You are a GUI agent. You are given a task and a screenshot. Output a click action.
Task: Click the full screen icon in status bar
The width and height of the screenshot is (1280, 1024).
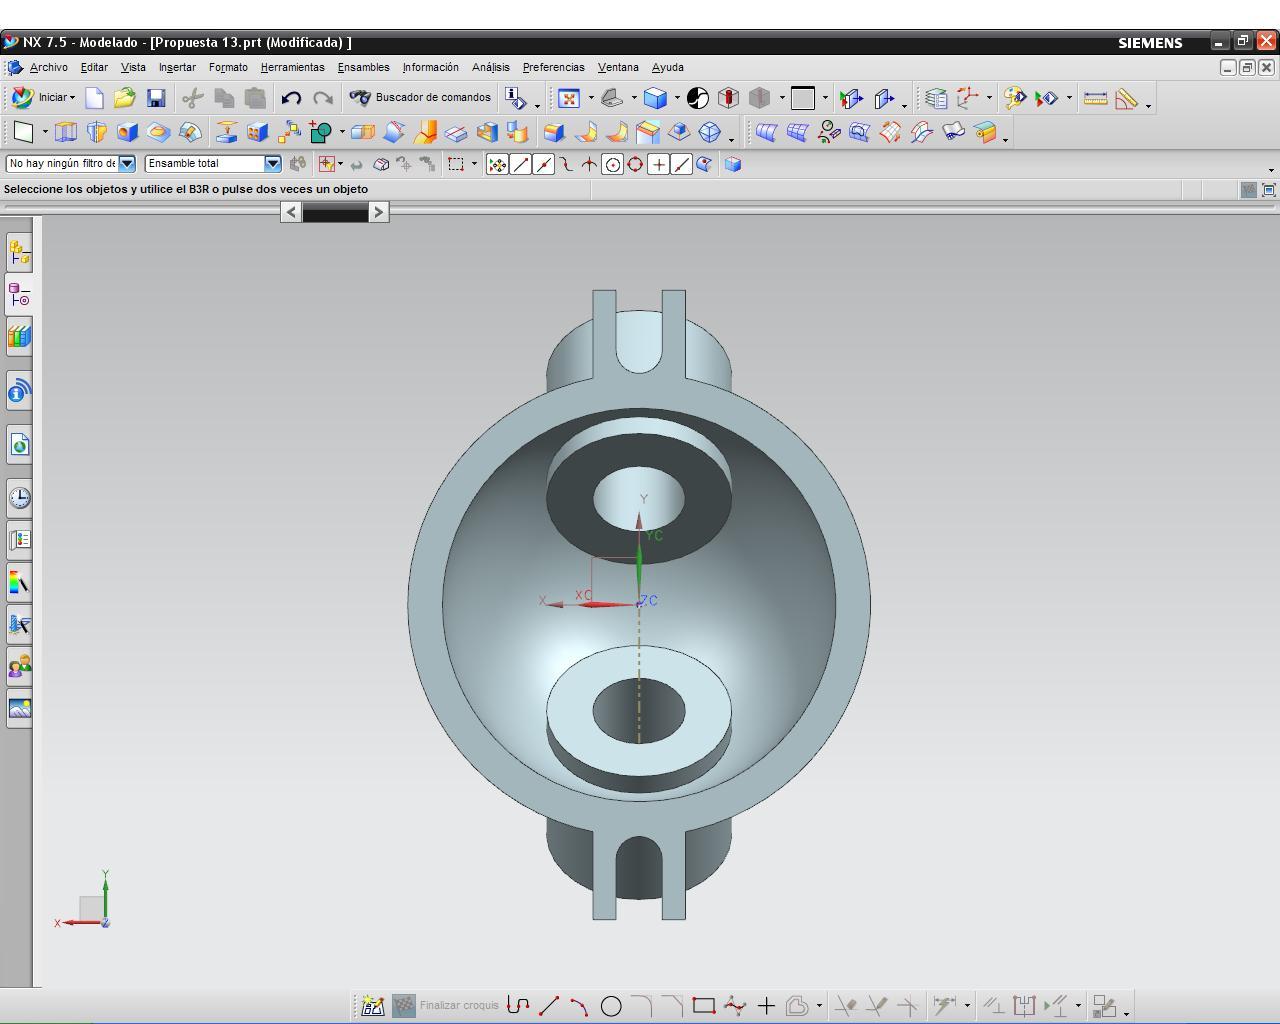coord(1269,190)
